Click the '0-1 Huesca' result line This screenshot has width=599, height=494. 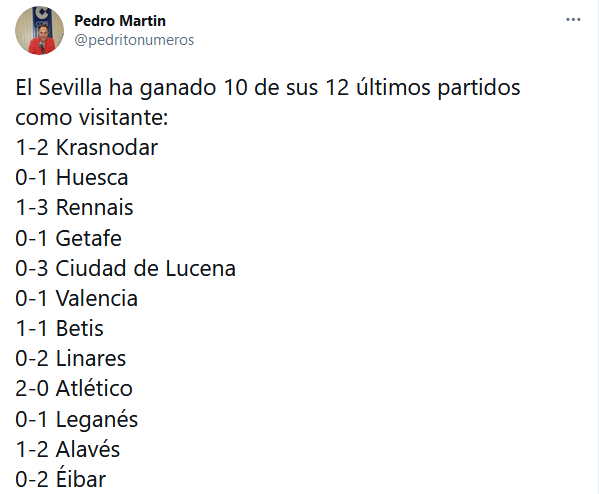point(72,178)
